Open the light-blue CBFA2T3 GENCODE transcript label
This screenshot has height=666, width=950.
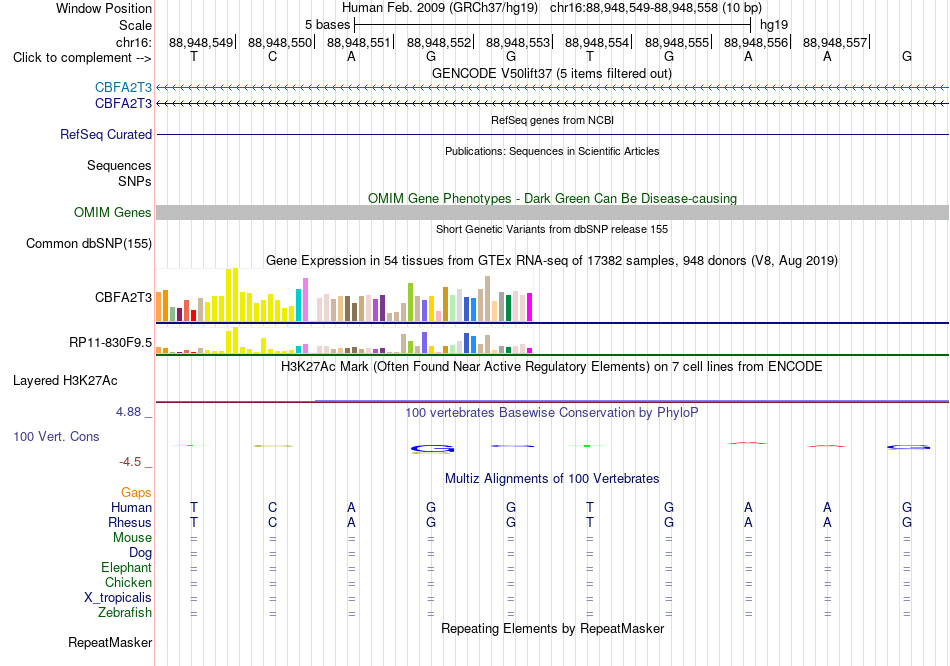[123, 87]
